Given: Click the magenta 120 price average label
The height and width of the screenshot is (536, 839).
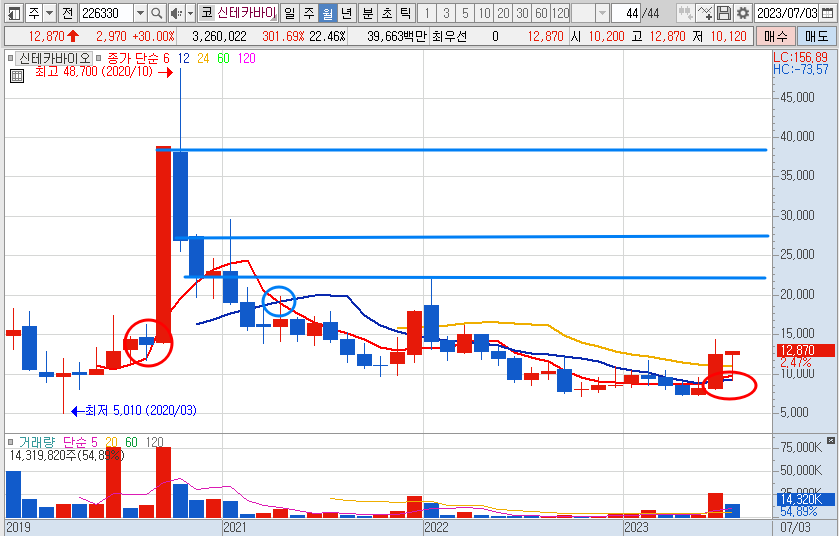Looking at the screenshot, I should click(247, 58).
